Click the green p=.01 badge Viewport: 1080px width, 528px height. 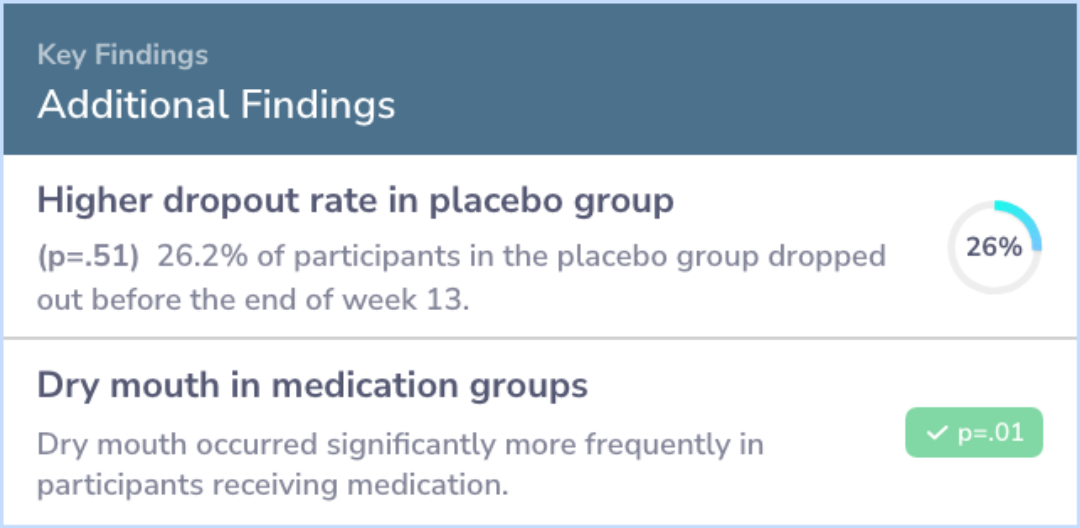click(974, 433)
